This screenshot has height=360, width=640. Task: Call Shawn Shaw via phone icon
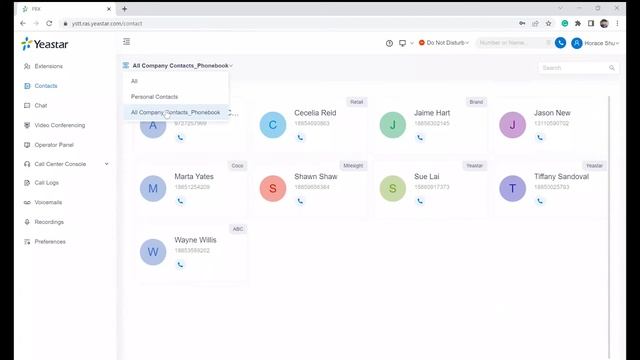click(300, 201)
